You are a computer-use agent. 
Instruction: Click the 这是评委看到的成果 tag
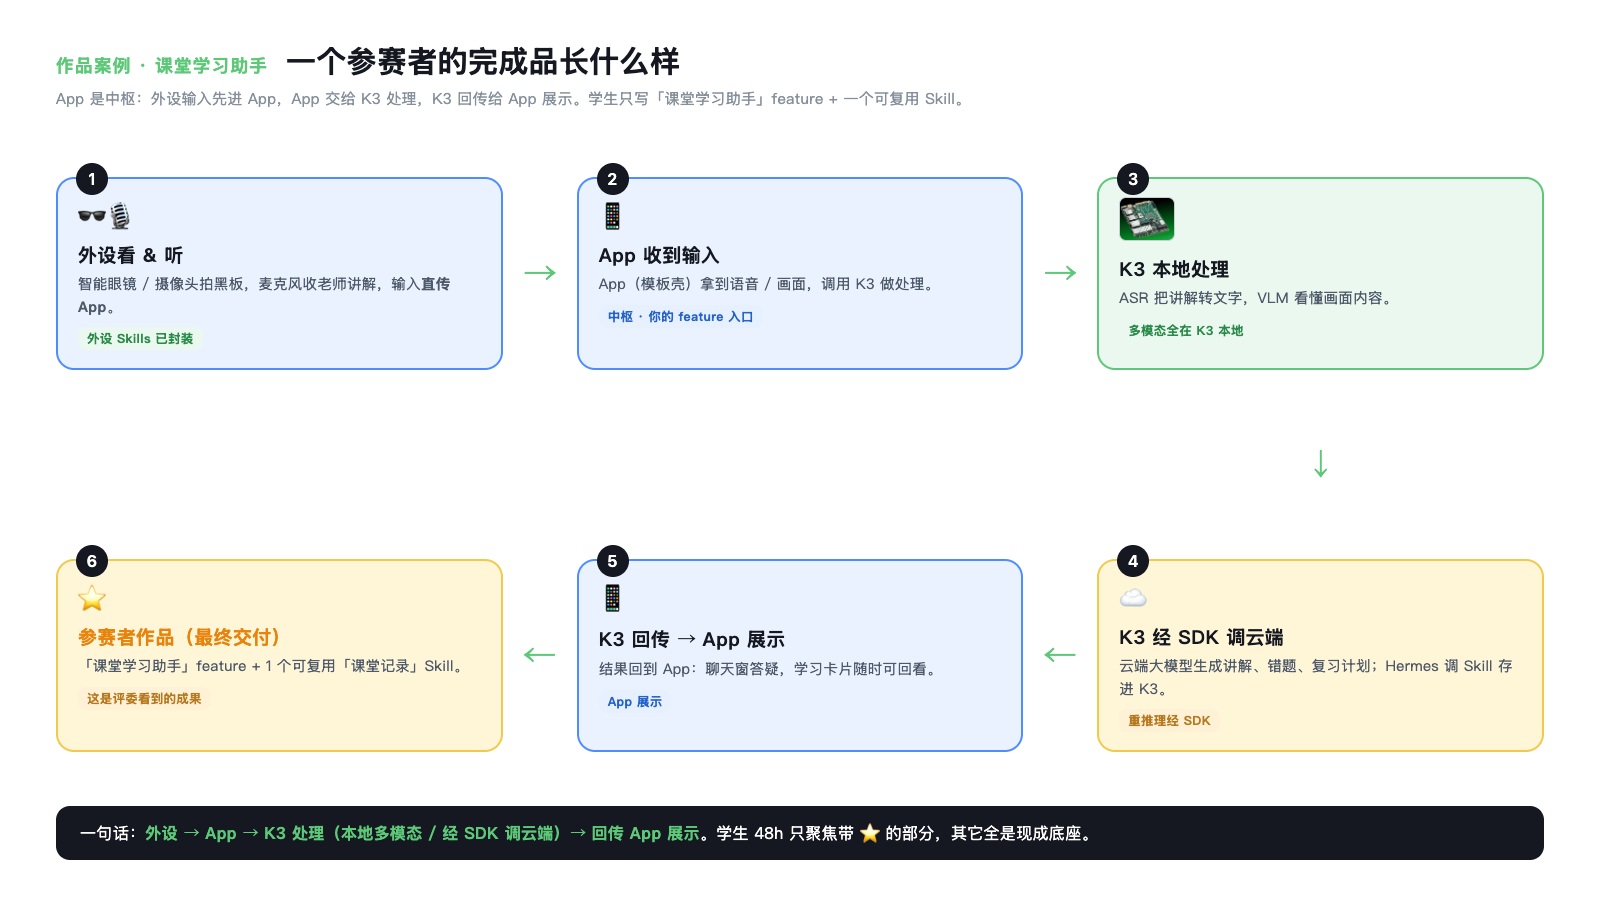pos(144,699)
